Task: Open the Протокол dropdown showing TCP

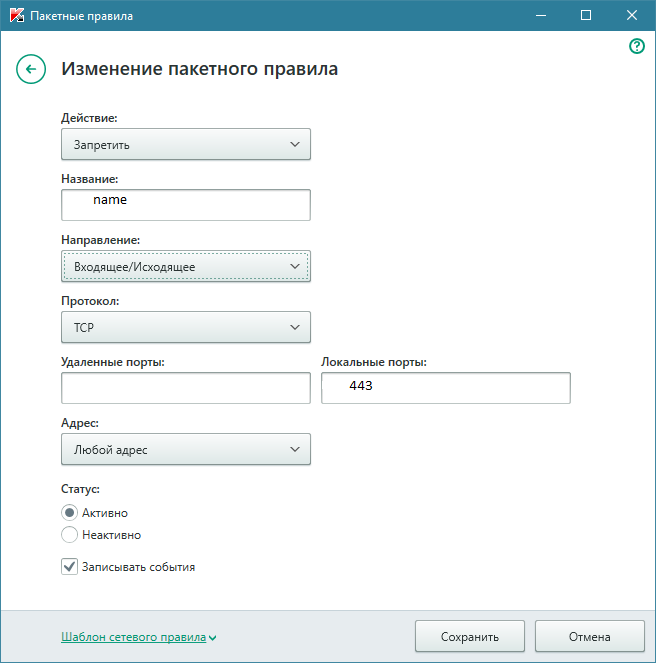Action: [x=186, y=327]
